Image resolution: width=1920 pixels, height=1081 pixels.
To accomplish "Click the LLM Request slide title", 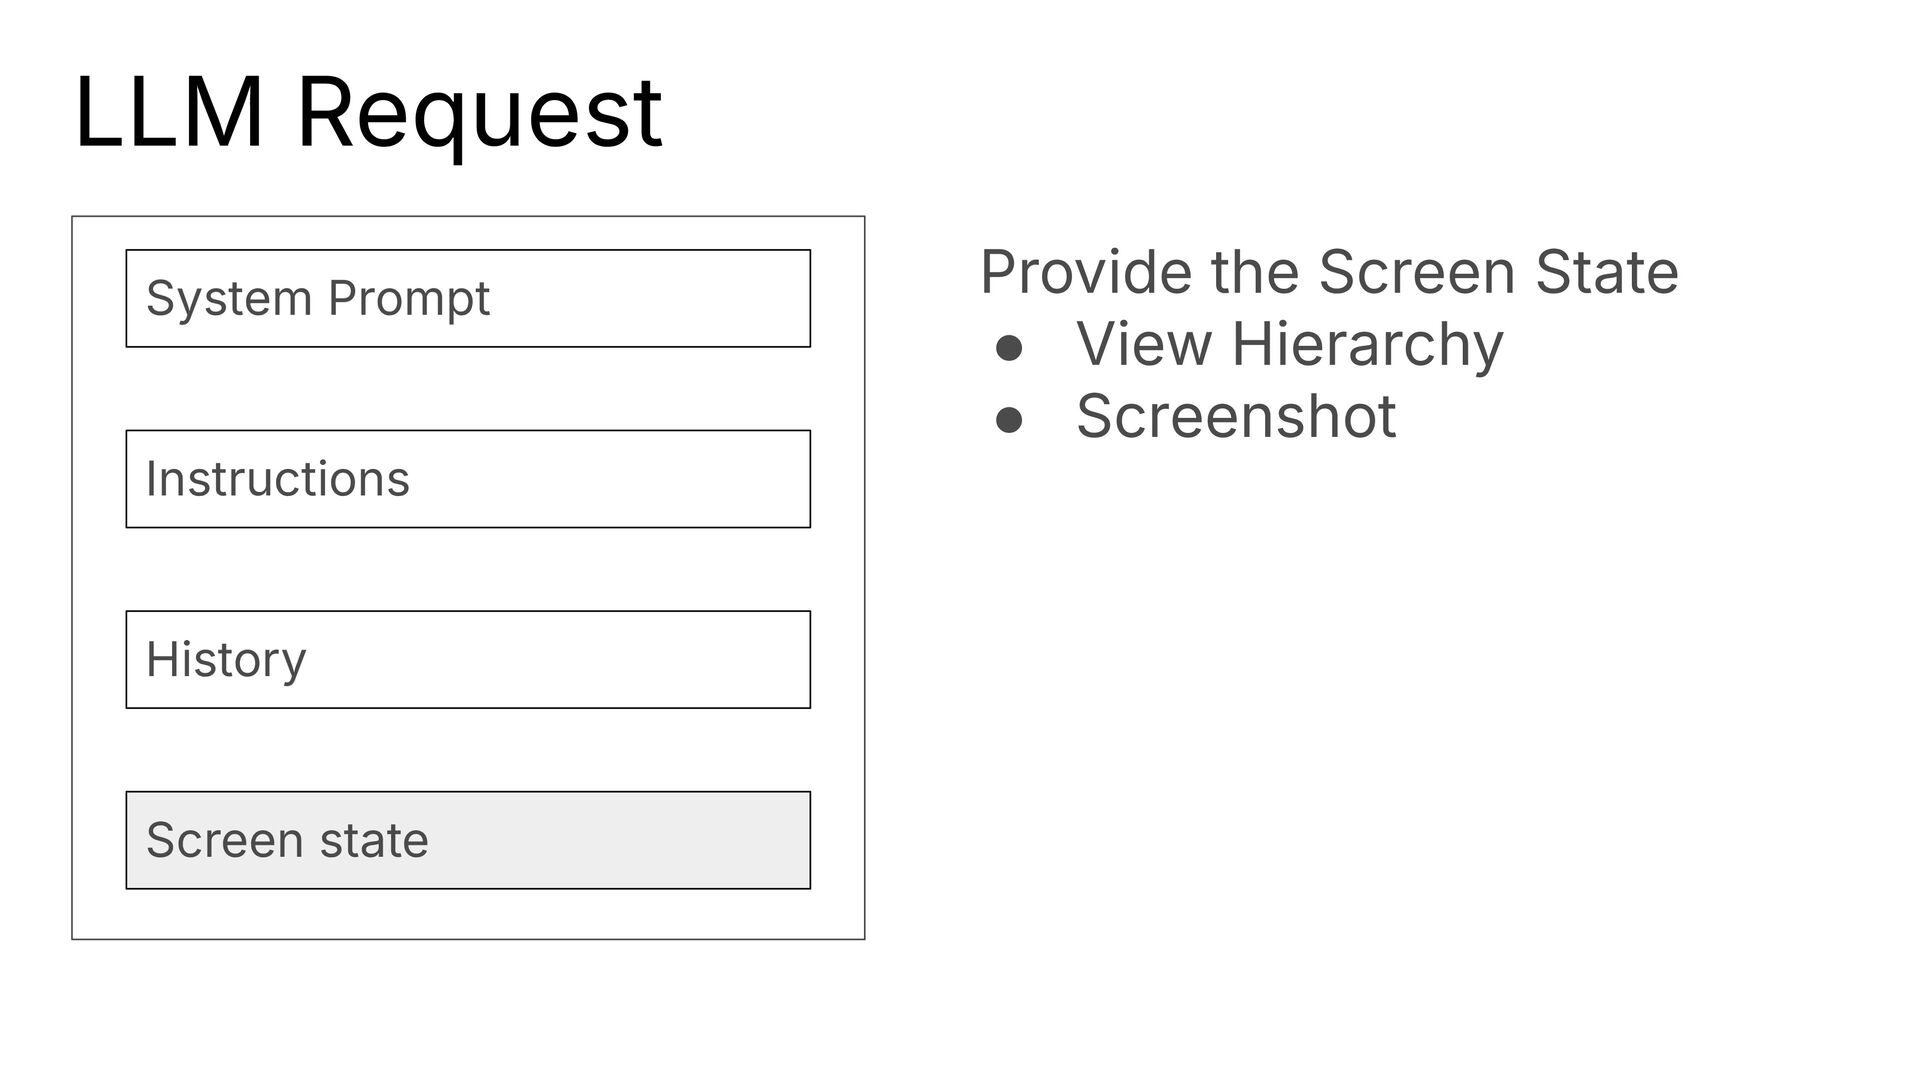I will pos(368,112).
